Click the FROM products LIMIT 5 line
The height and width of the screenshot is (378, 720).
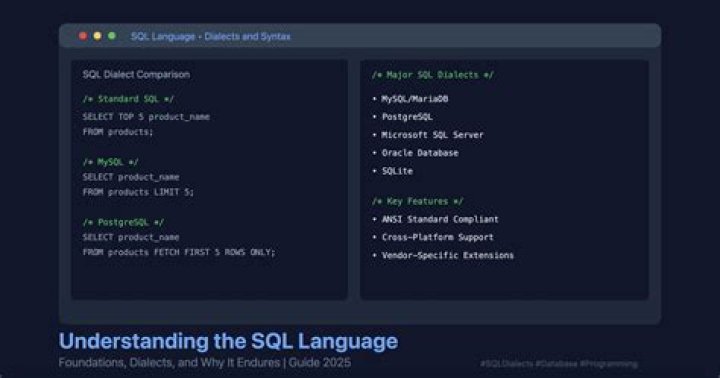[138, 192]
